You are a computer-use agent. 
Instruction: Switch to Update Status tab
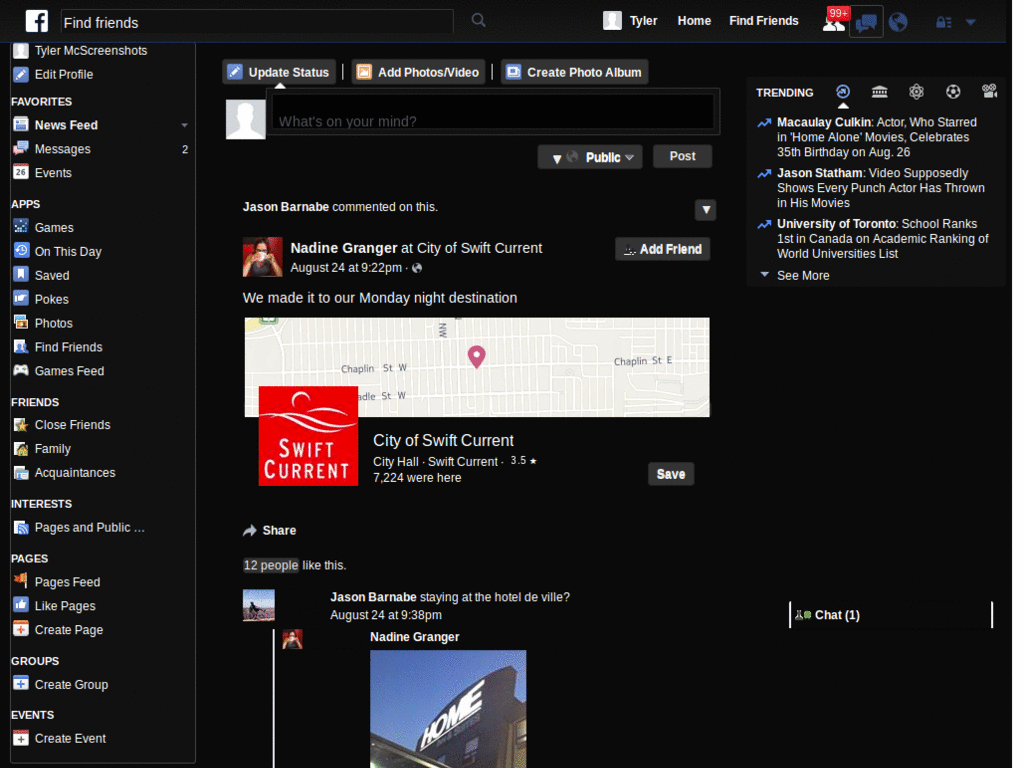coord(279,72)
